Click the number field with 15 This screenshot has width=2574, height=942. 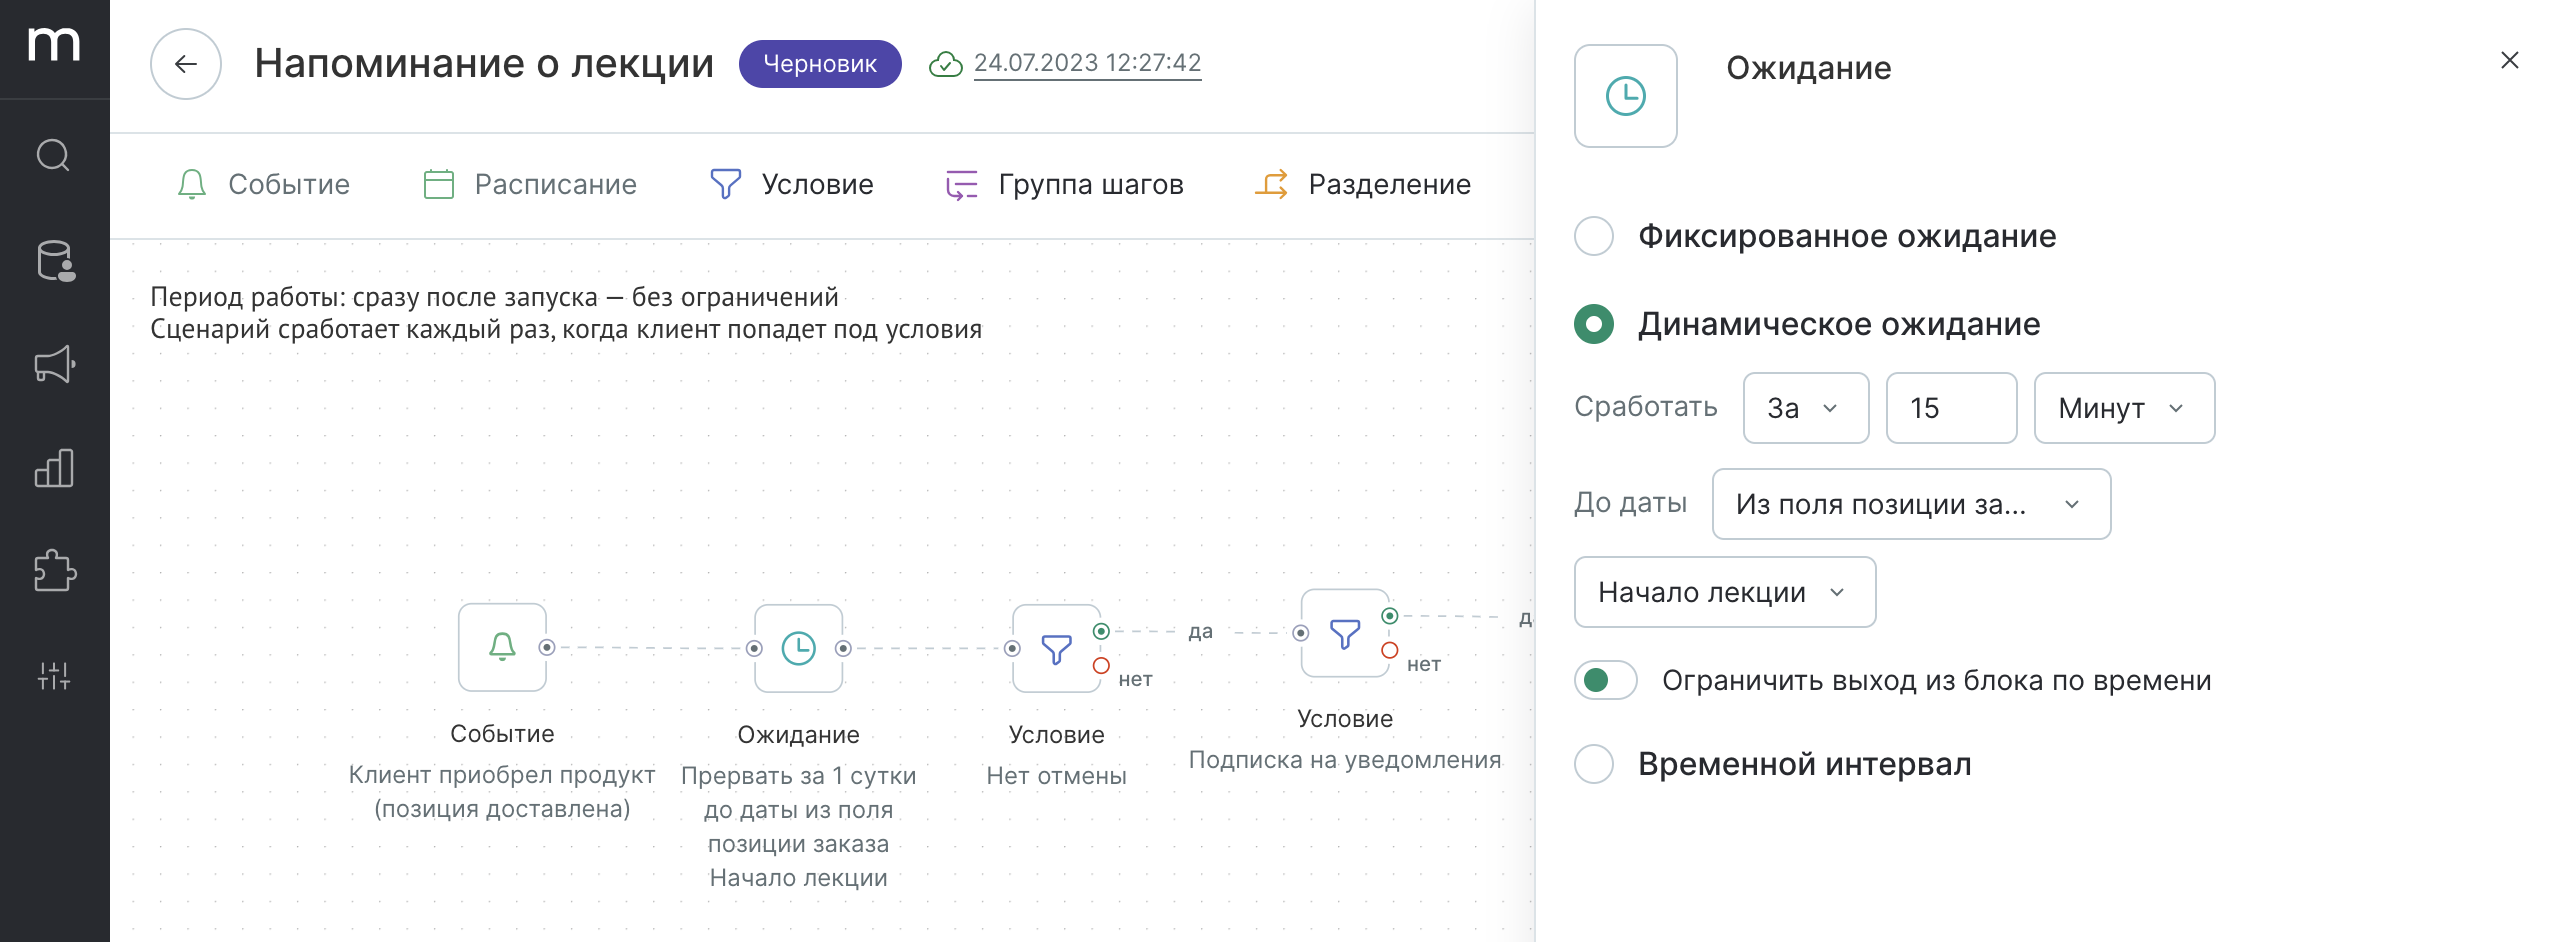[1951, 408]
